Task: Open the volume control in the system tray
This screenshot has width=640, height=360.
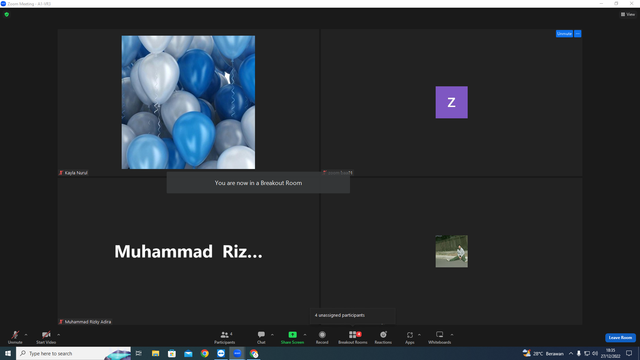Action: [x=595, y=353]
